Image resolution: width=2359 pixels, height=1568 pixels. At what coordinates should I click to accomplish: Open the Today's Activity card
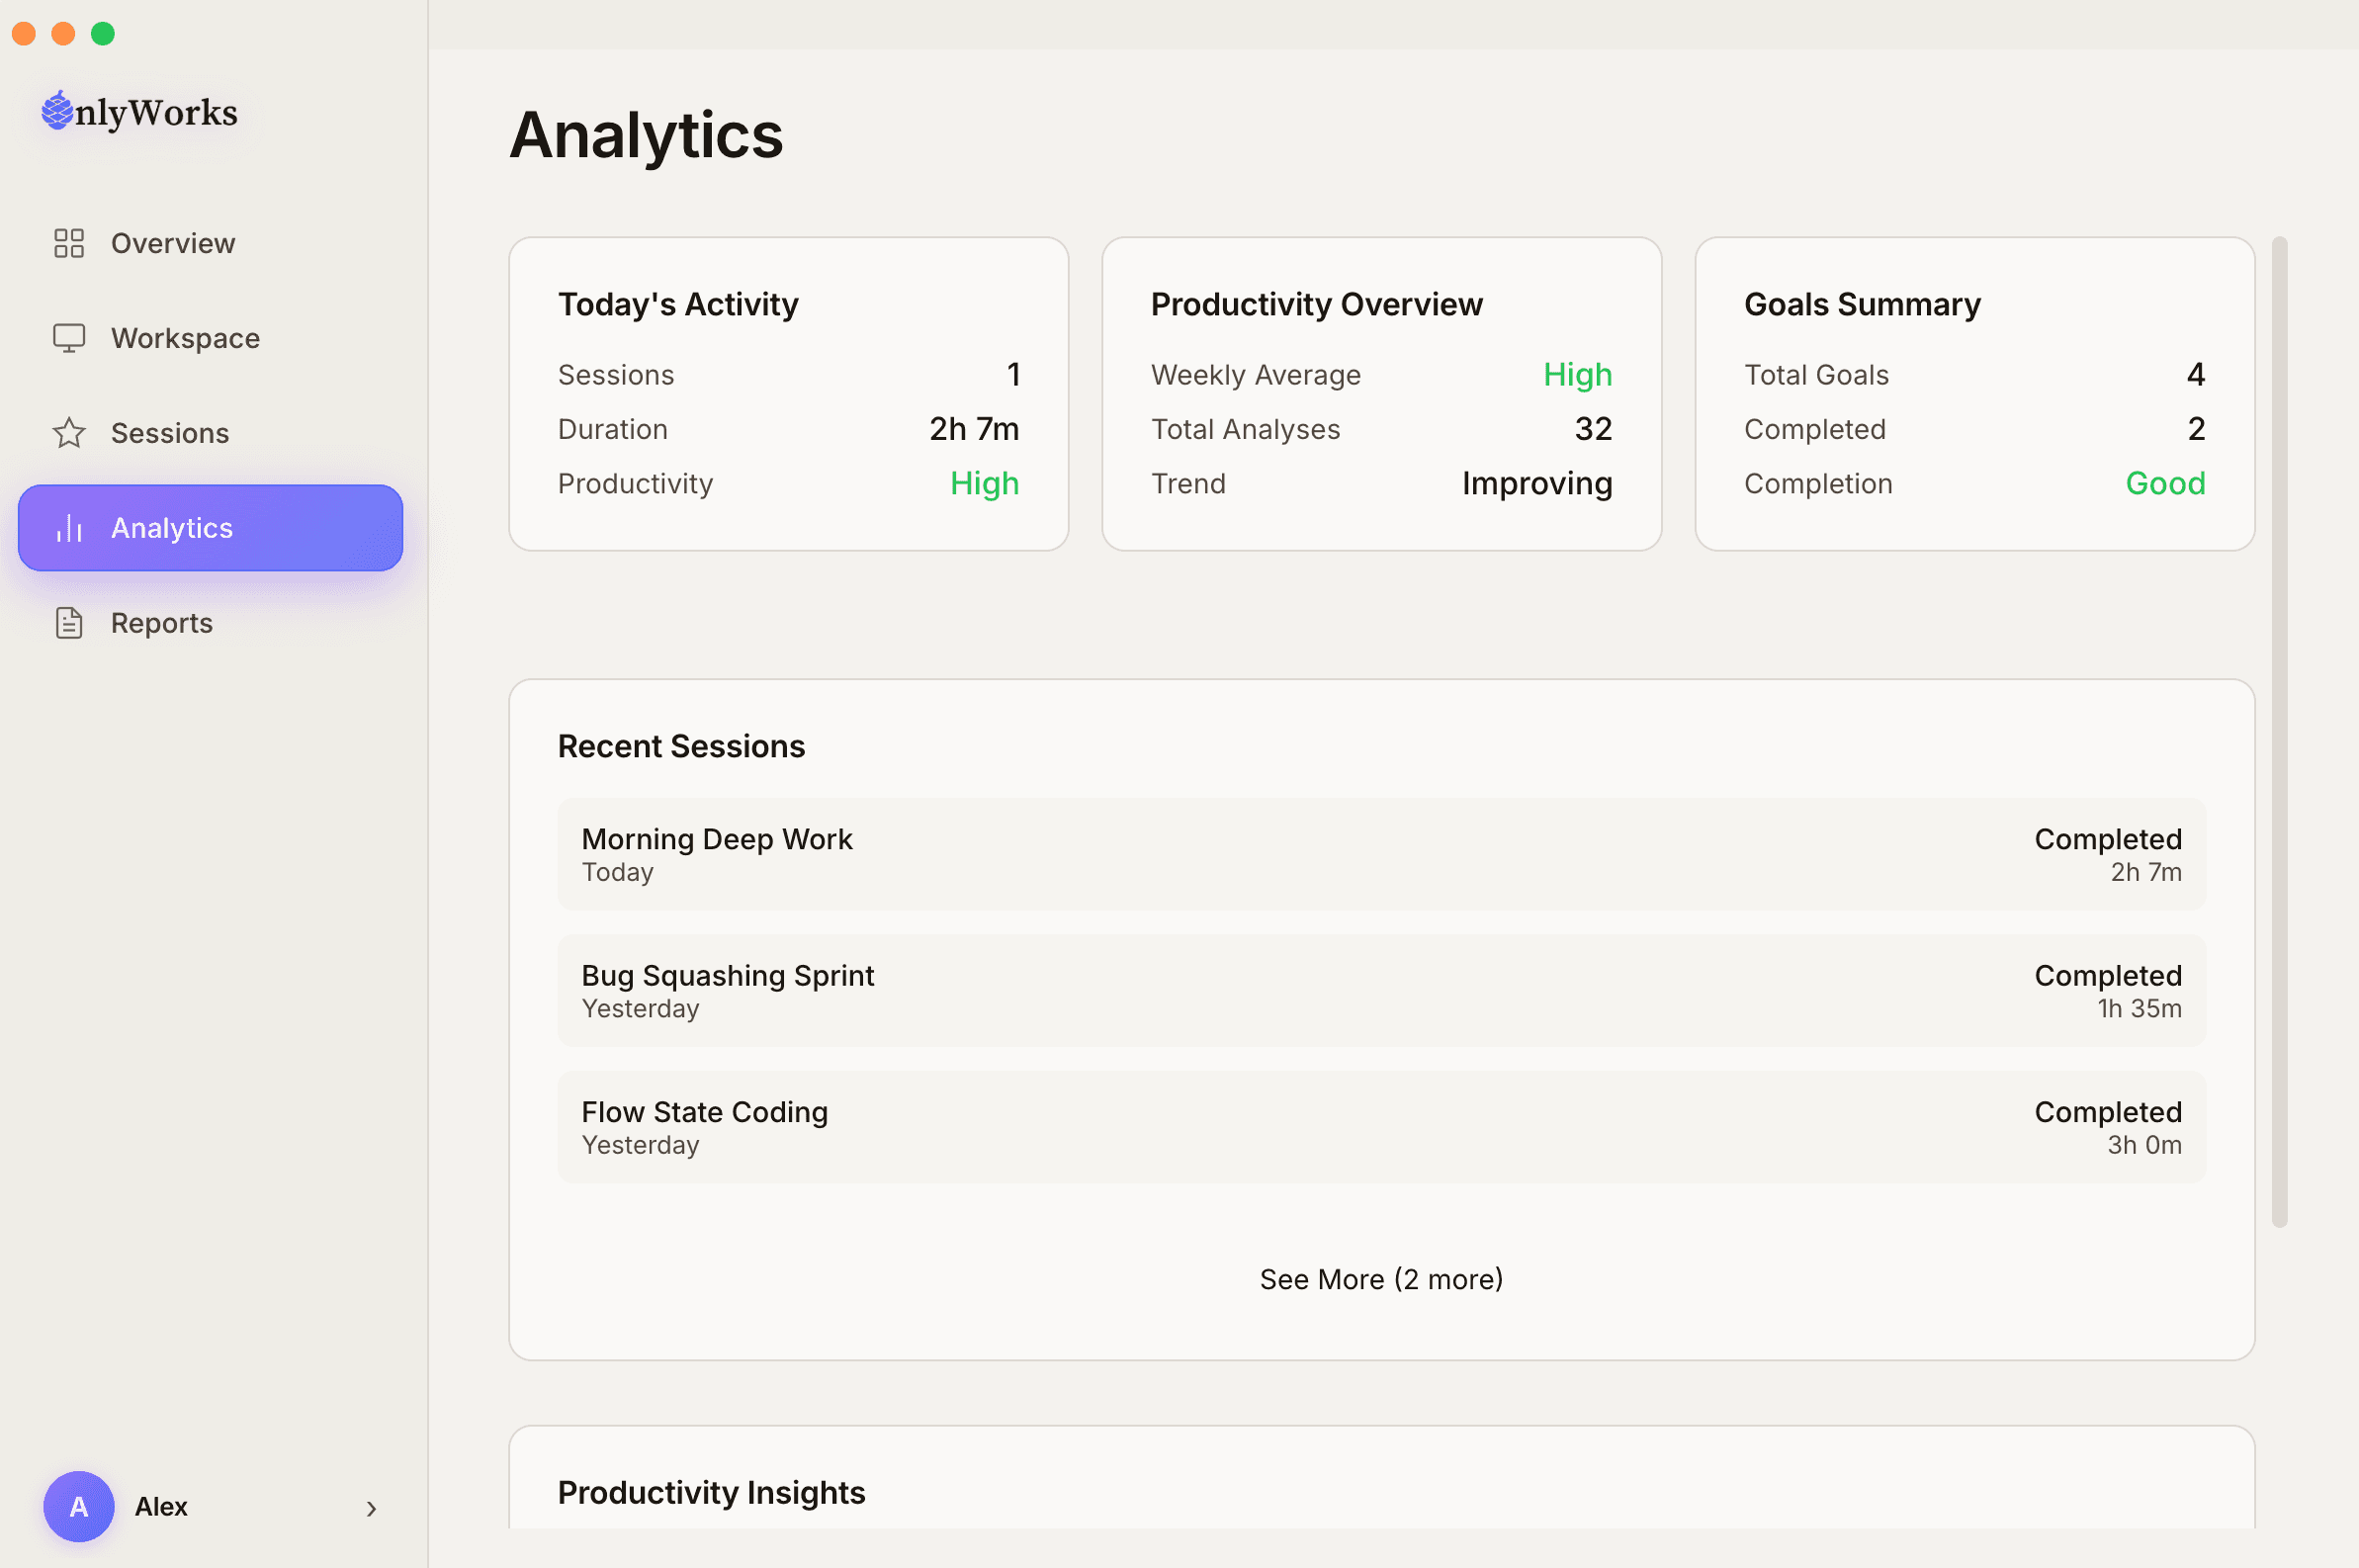(788, 393)
